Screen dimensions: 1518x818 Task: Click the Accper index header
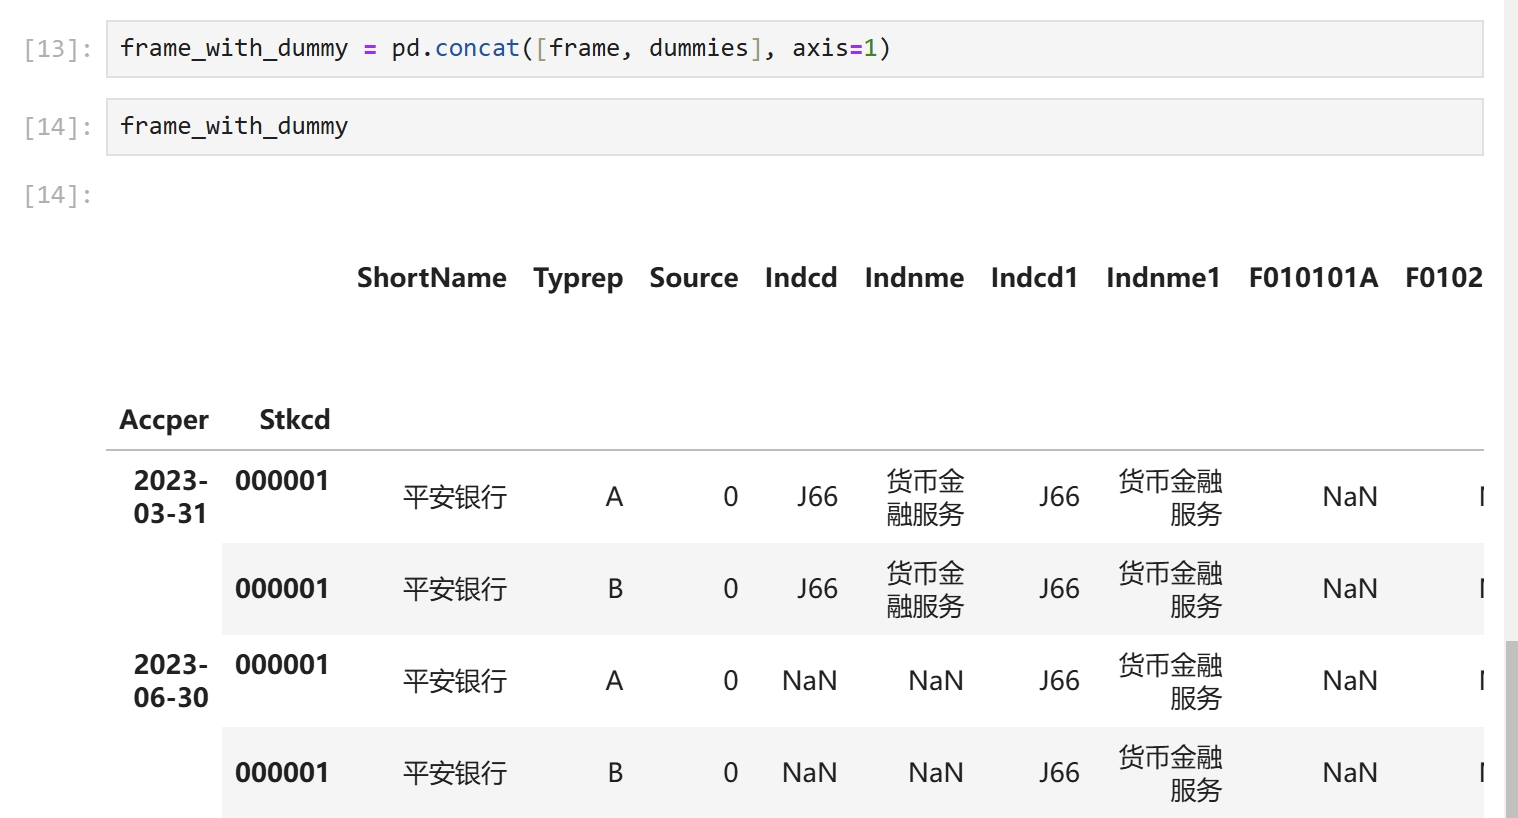(164, 420)
